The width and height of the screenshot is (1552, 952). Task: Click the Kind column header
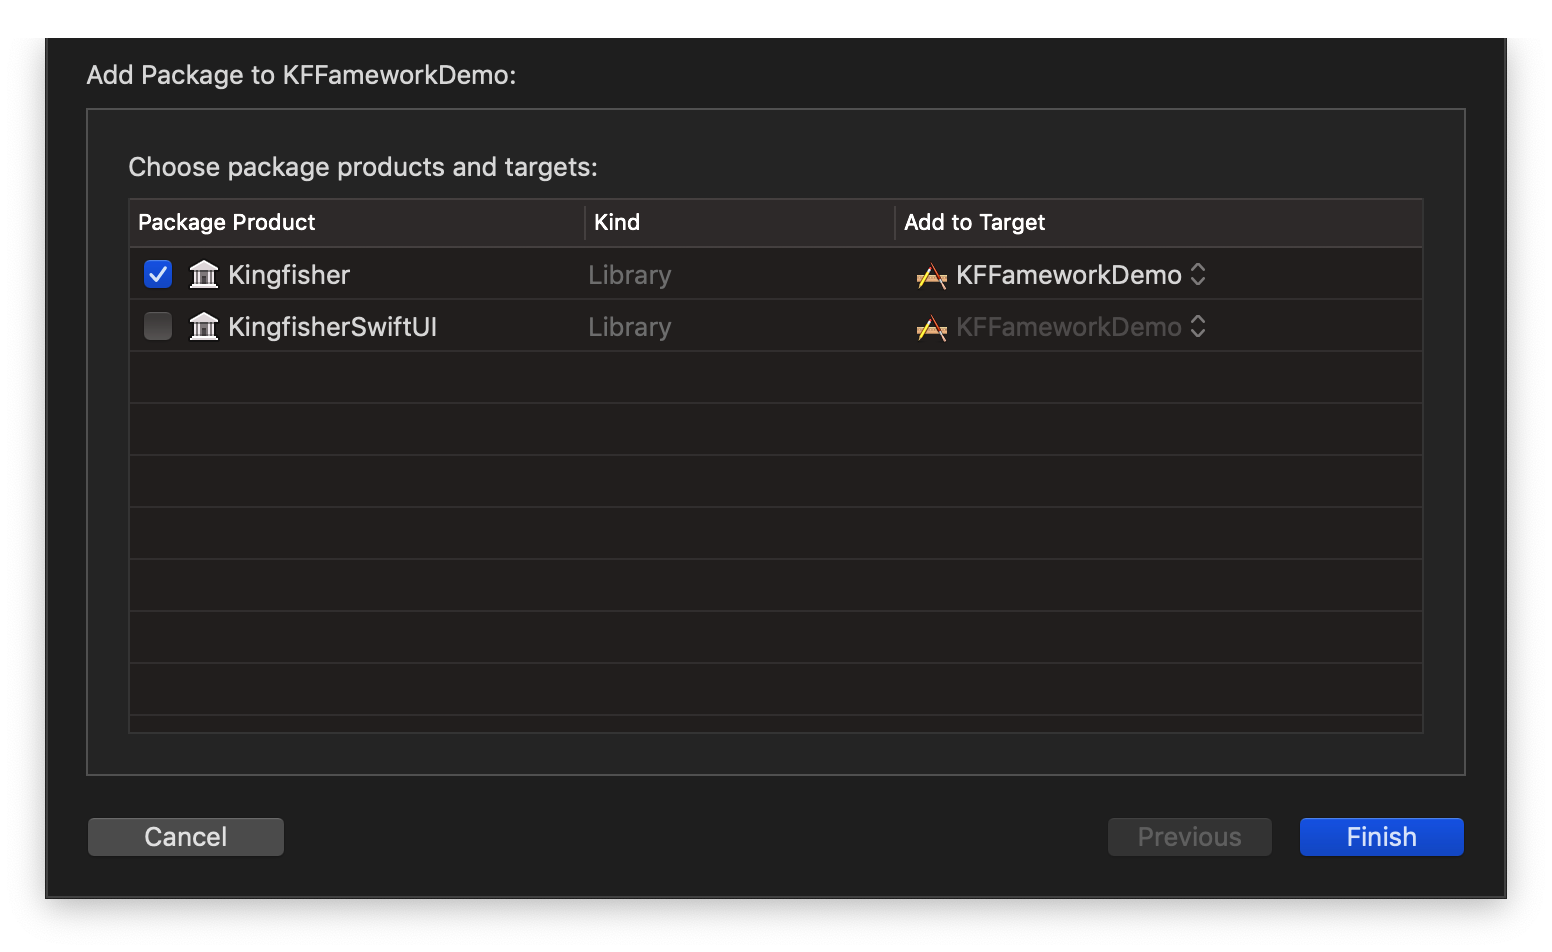617,222
